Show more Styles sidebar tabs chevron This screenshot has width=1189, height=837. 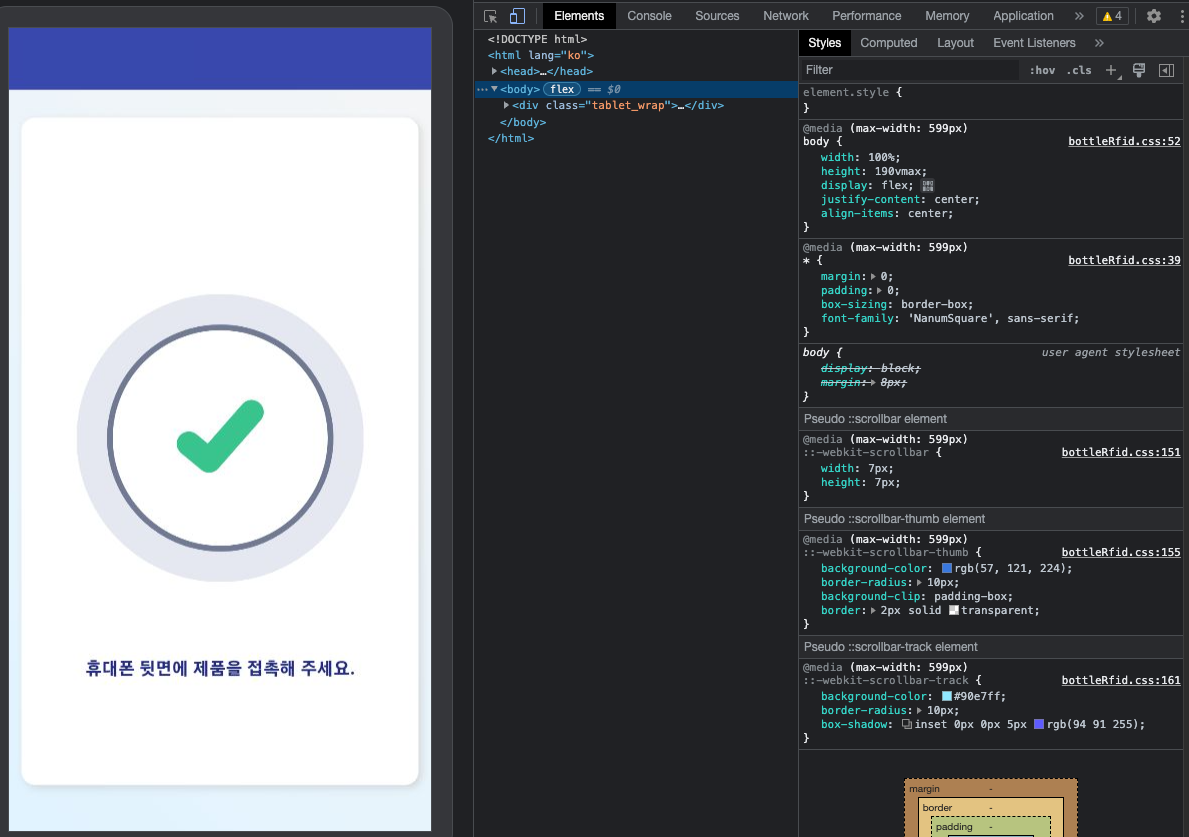coord(1099,43)
